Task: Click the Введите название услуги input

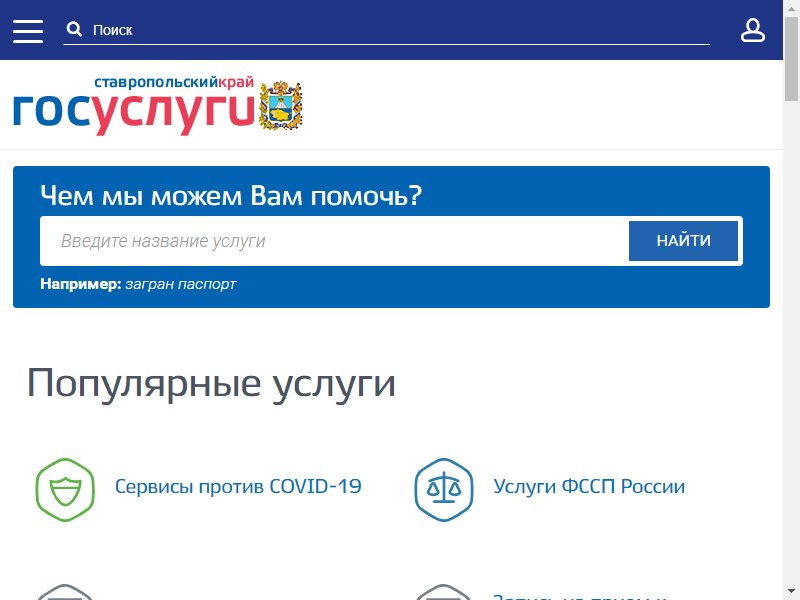Action: 334,241
